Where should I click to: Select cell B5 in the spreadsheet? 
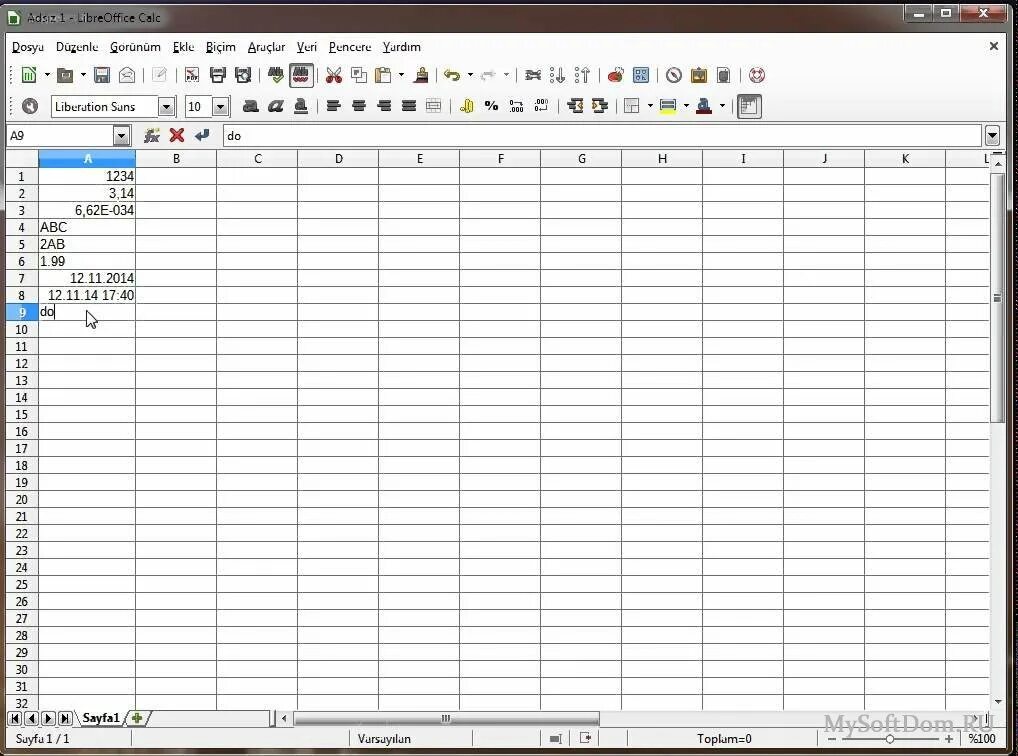176,244
